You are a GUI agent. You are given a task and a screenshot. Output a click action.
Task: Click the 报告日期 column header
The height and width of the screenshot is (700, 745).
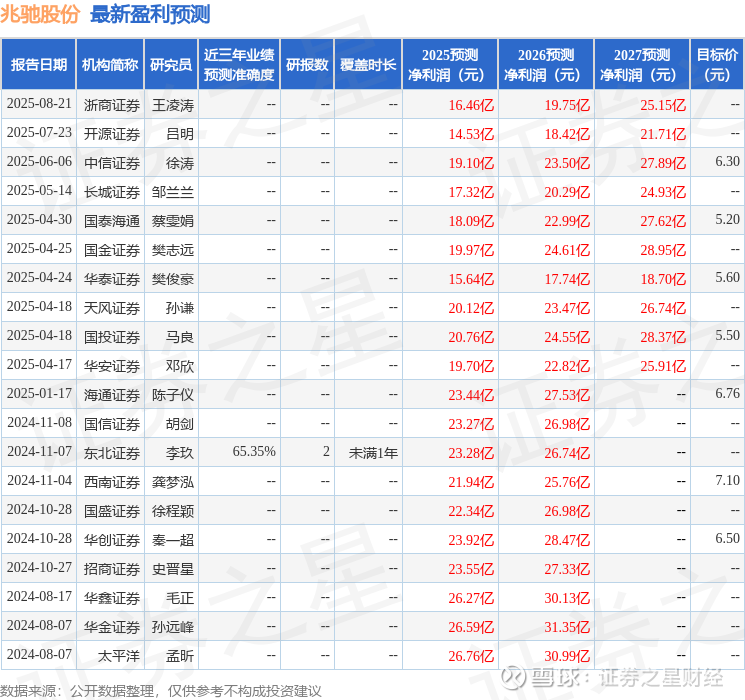pyautogui.click(x=38, y=65)
